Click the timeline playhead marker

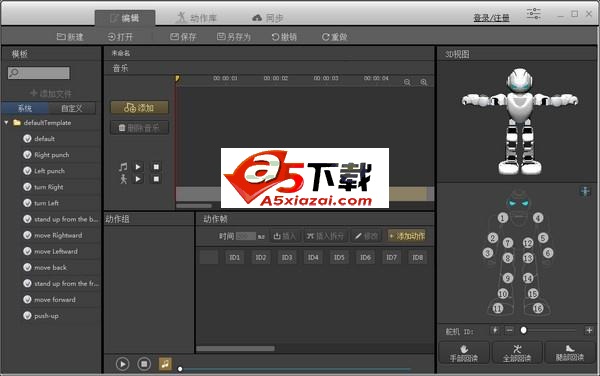(x=177, y=78)
